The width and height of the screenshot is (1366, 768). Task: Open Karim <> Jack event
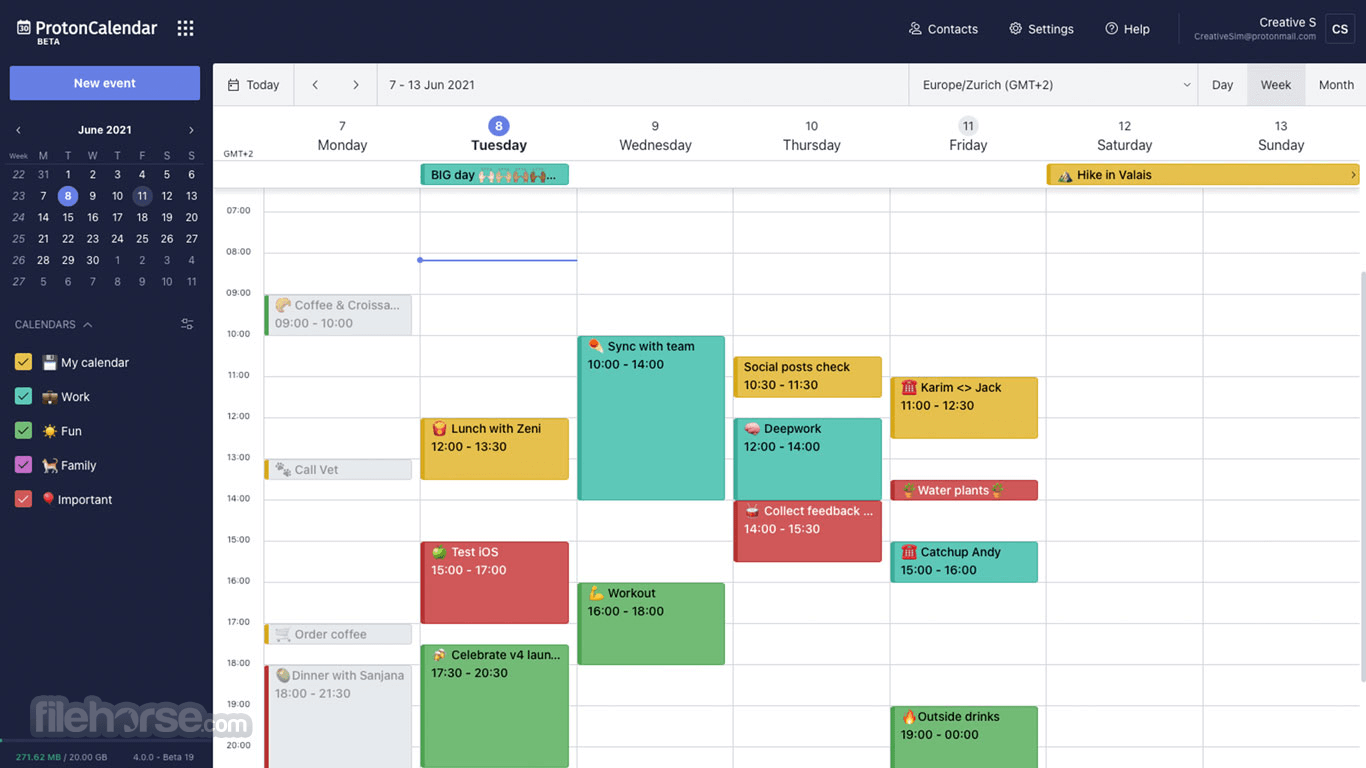(964, 407)
